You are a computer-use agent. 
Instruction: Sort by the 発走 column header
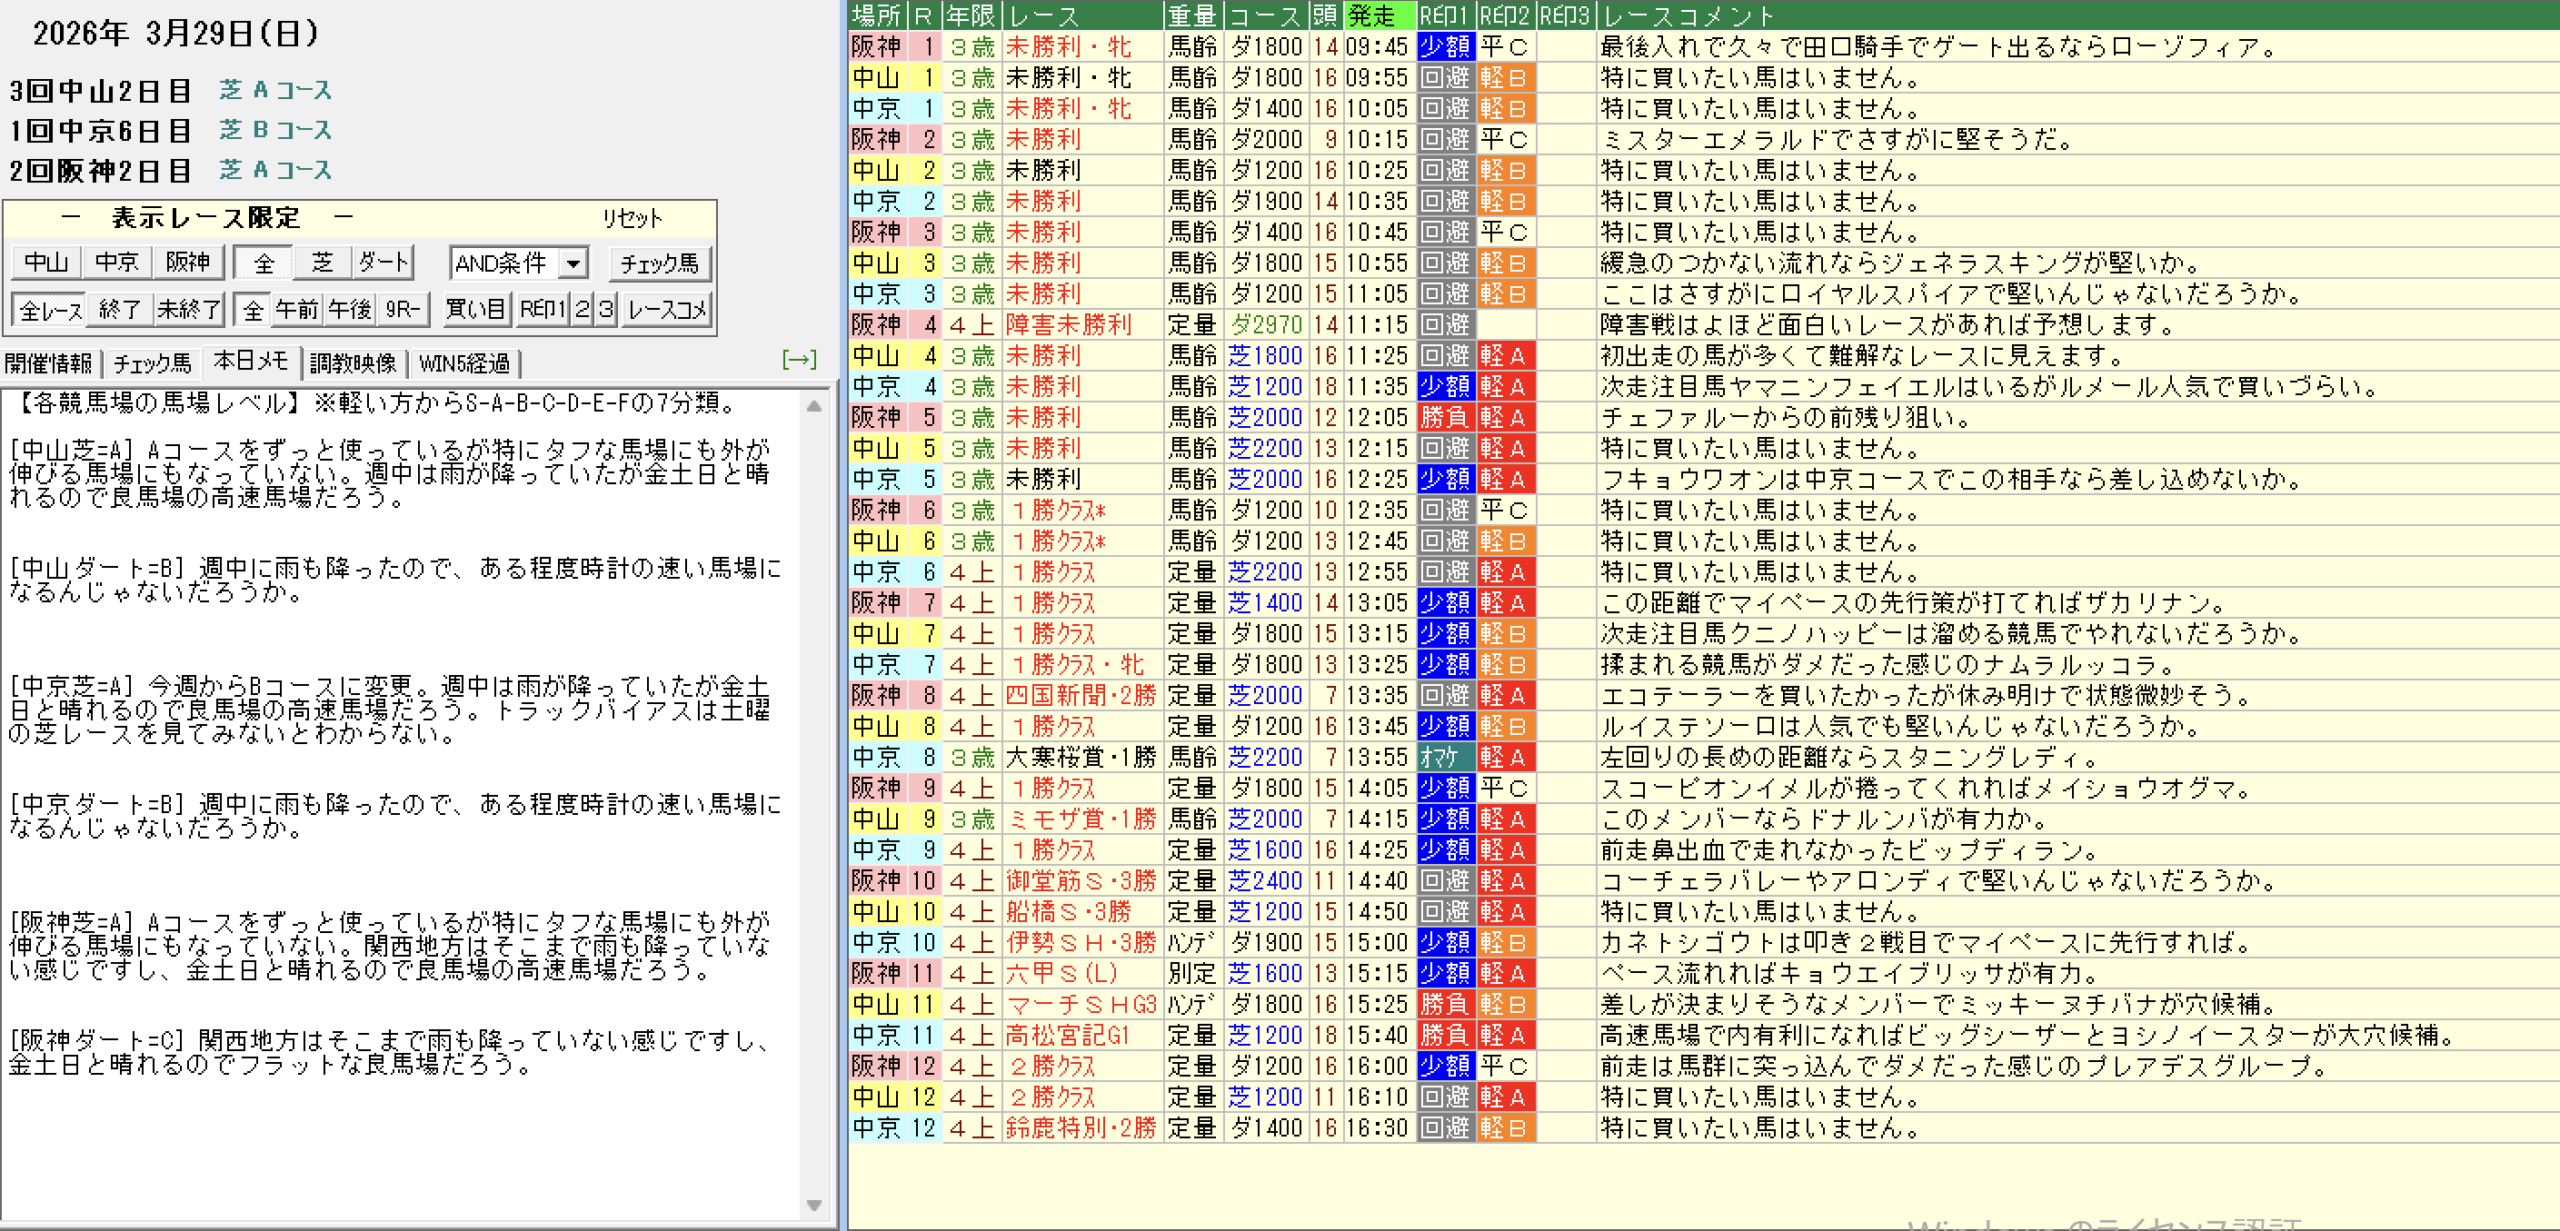click(1378, 15)
